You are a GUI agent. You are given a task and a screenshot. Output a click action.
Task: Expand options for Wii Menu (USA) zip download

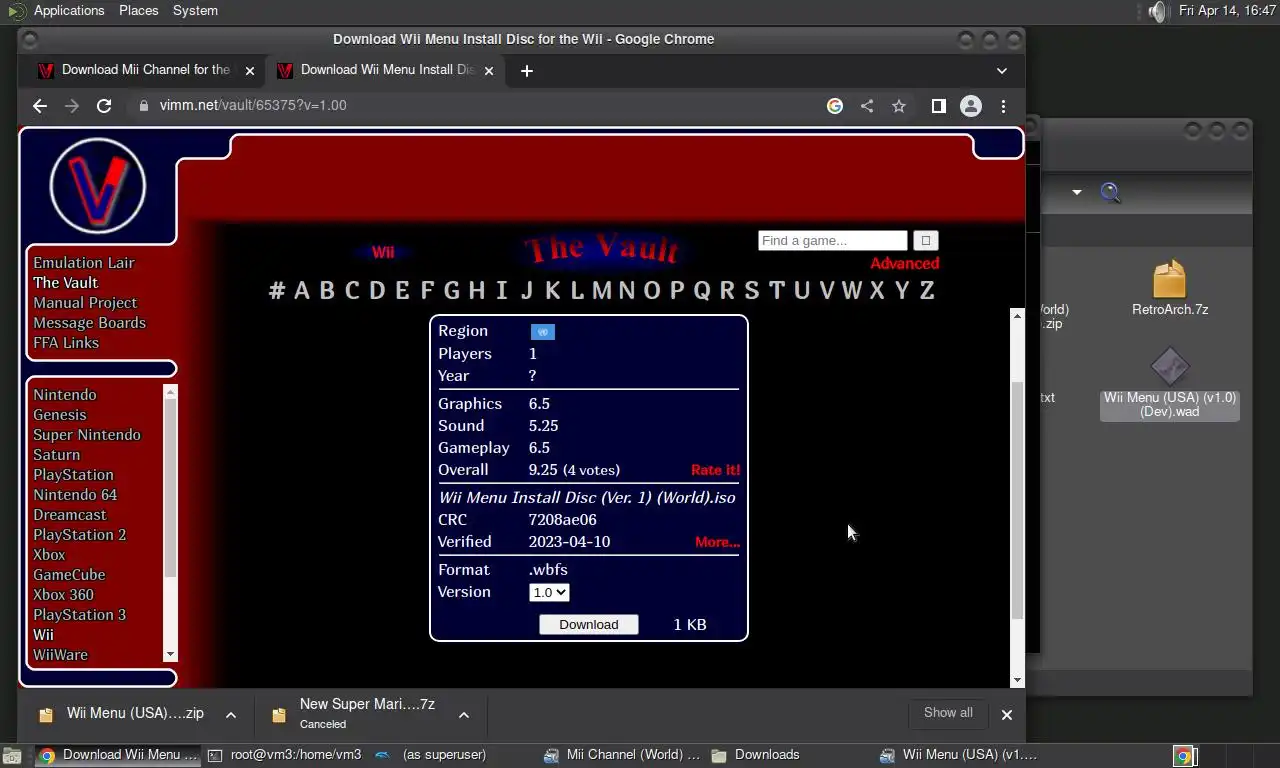coord(231,714)
